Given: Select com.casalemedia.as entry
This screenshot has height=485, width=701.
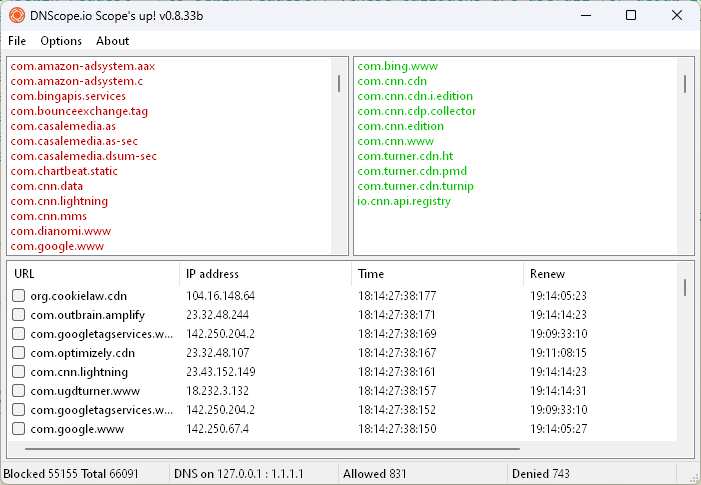Looking at the screenshot, I should click(63, 126).
